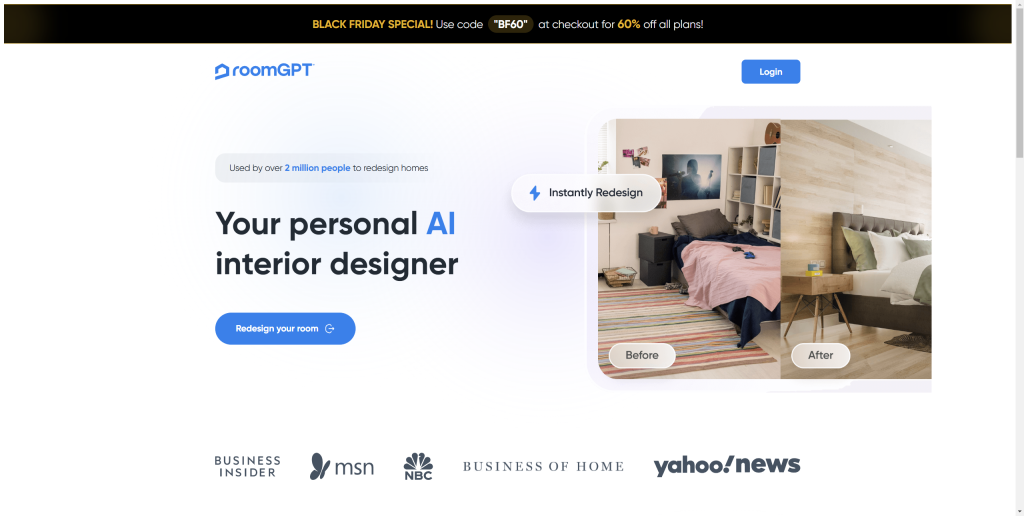Click the lightning bolt Instantly Redesign icon
Viewport: 1024px width, 516px height.
pyautogui.click(x=534, y=193)
